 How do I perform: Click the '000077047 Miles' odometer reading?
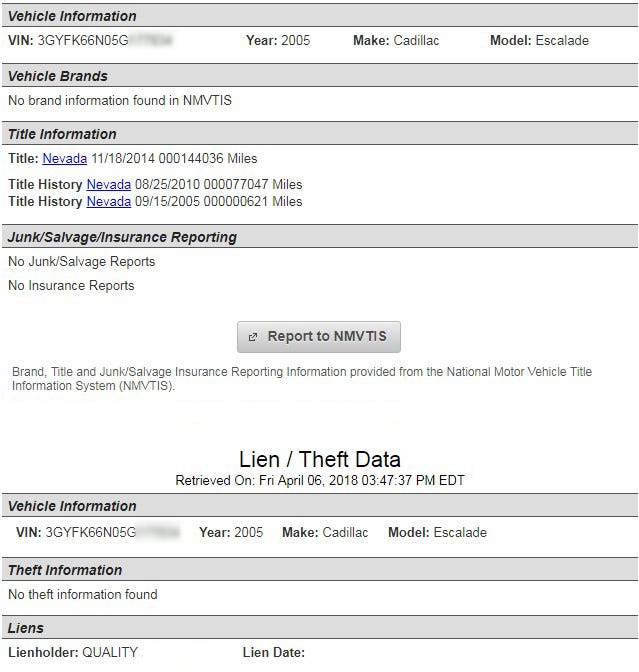253,184
